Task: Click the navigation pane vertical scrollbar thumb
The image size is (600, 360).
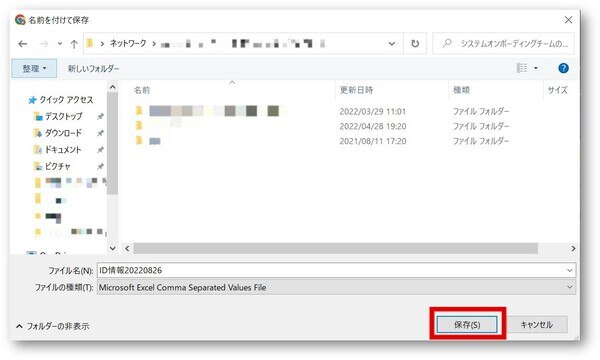Action: [112, 143]
